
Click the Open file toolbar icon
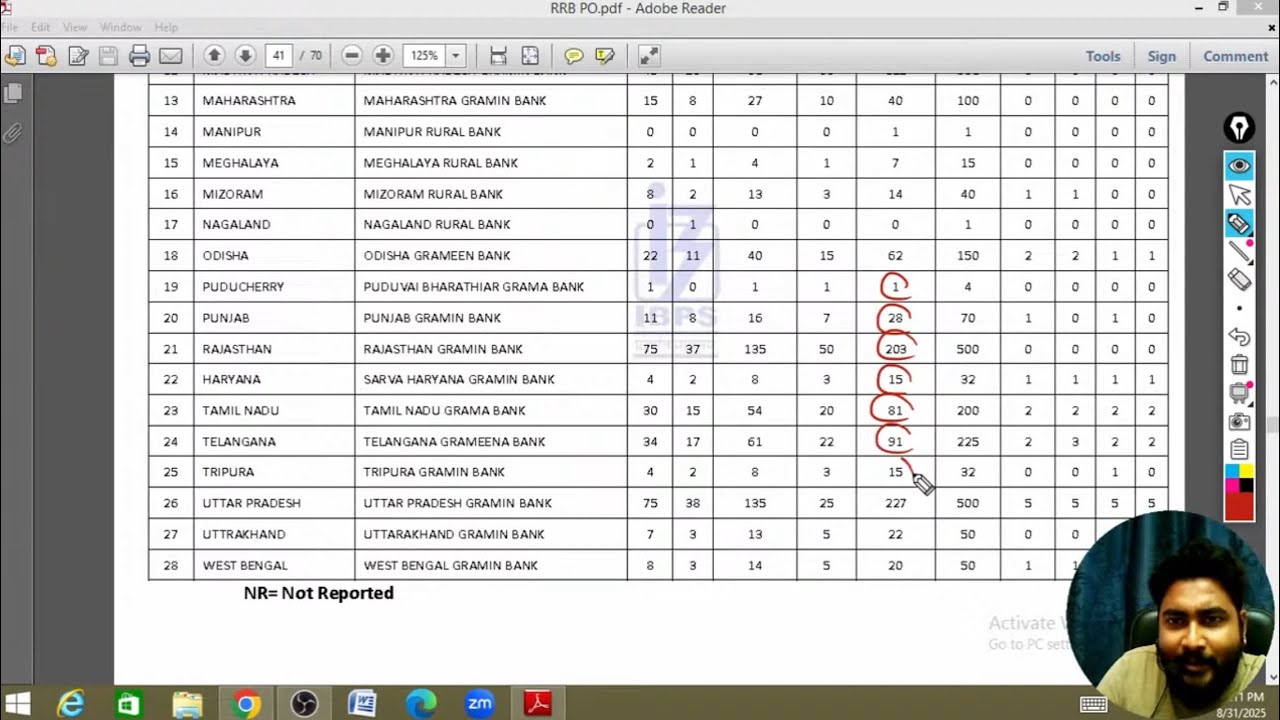click(15, 56)
